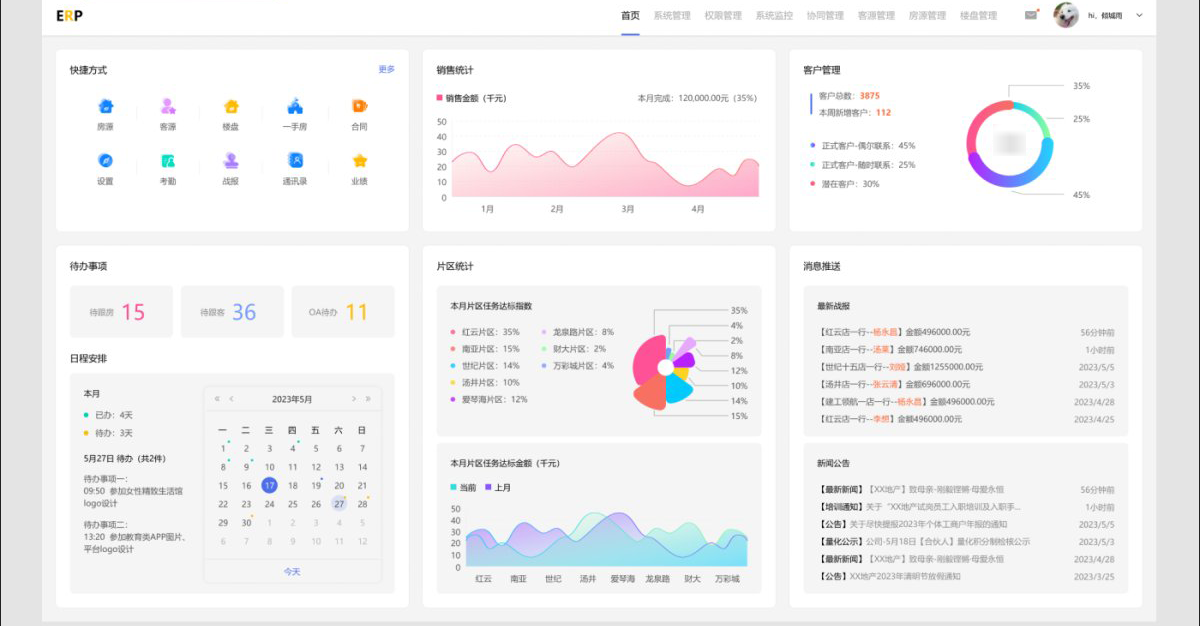Select day 27 in the calendar
The height and width of the screenshot is (626, 1200).
click(339, 504)
